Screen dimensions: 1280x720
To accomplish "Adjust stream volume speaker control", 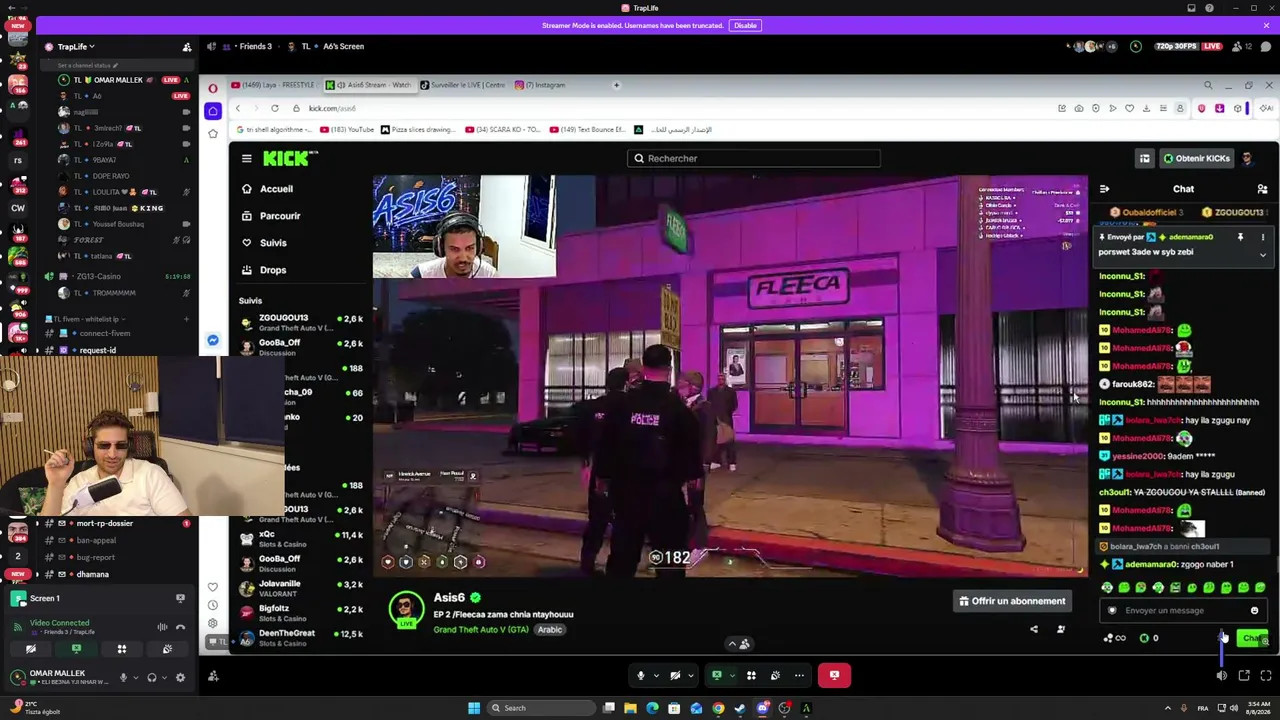I will 1221,676.
